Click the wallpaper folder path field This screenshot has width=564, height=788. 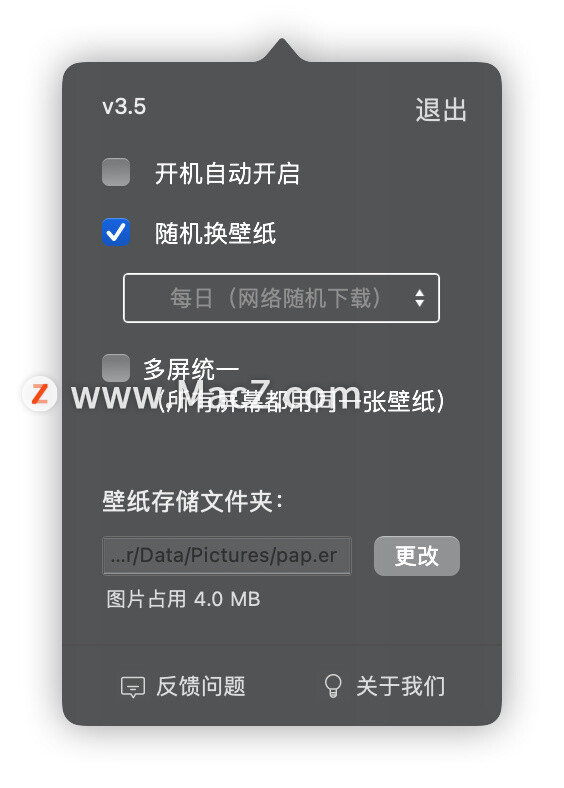[x=227, y=556]
